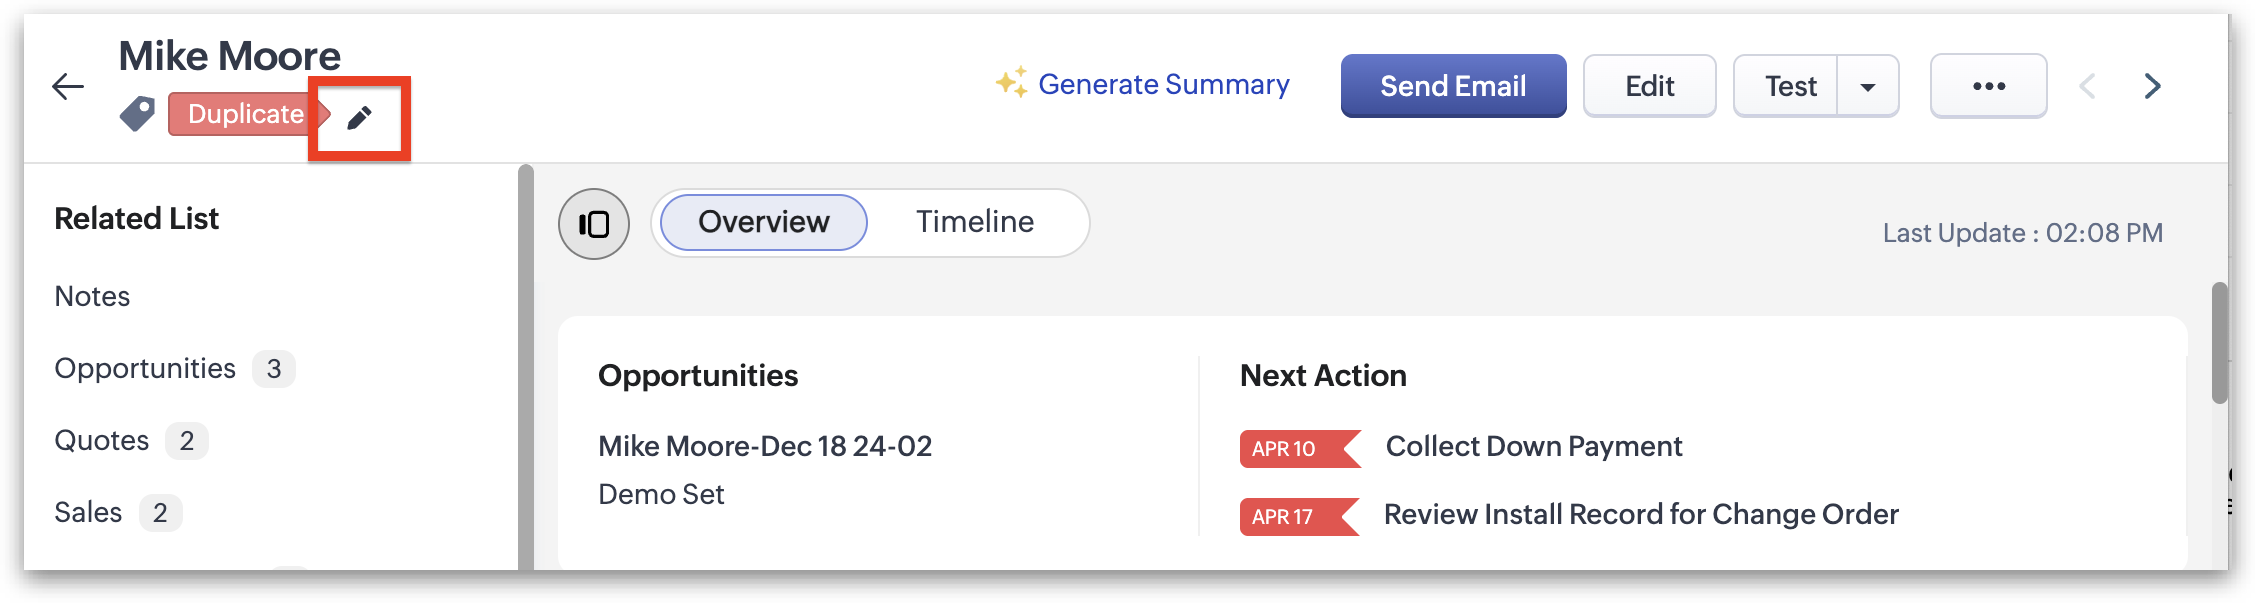Open Generate Summary link
The height and width of the screenshot is (603, 2255).
[x=1164, y=85]
